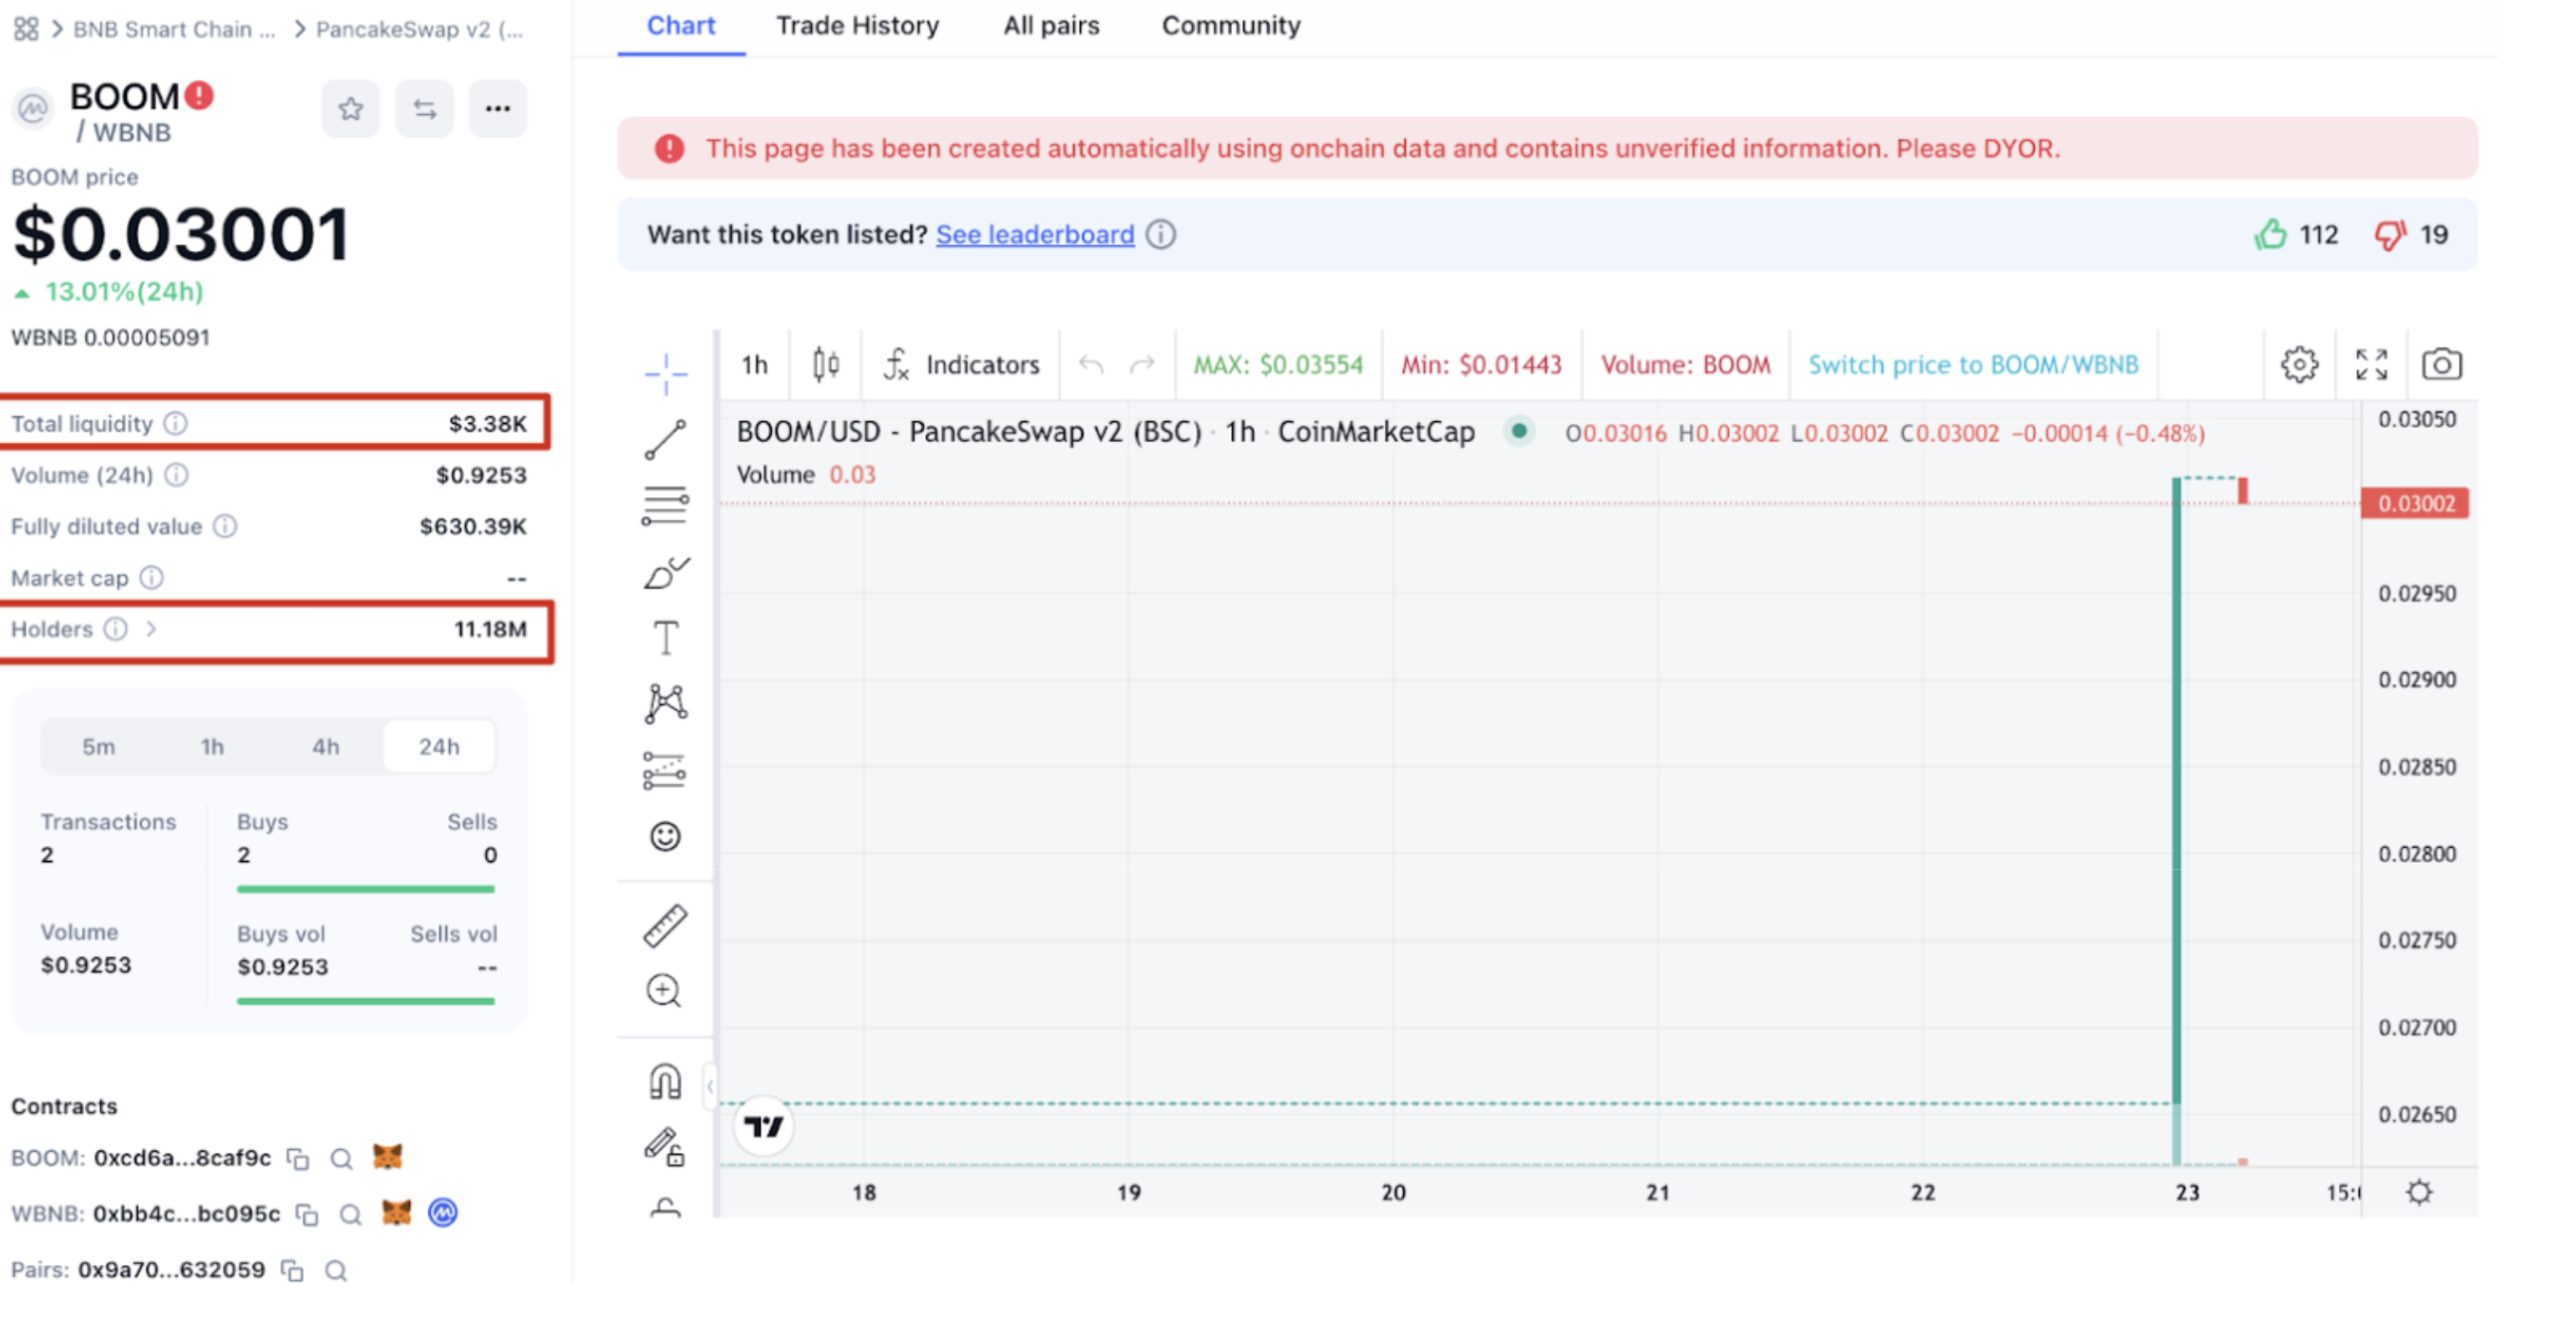Select the brush drawing tool

click(x=665, y=572)
